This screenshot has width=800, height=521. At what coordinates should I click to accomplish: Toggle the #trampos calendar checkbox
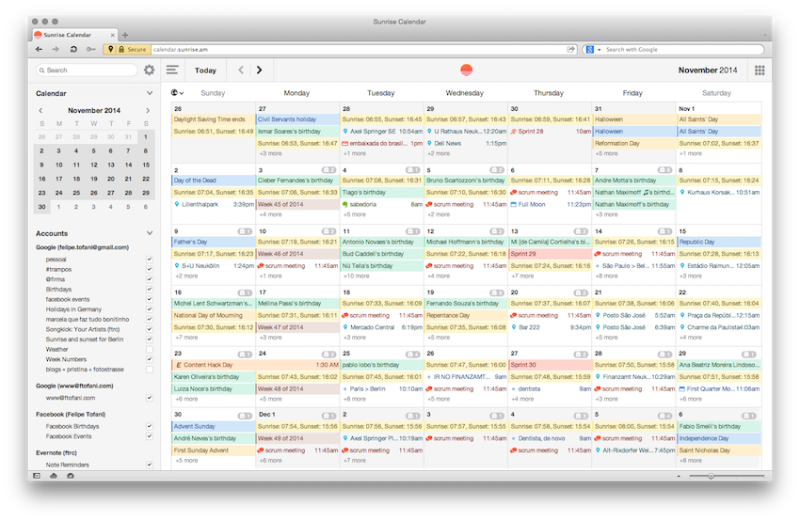tap(149, 269)
